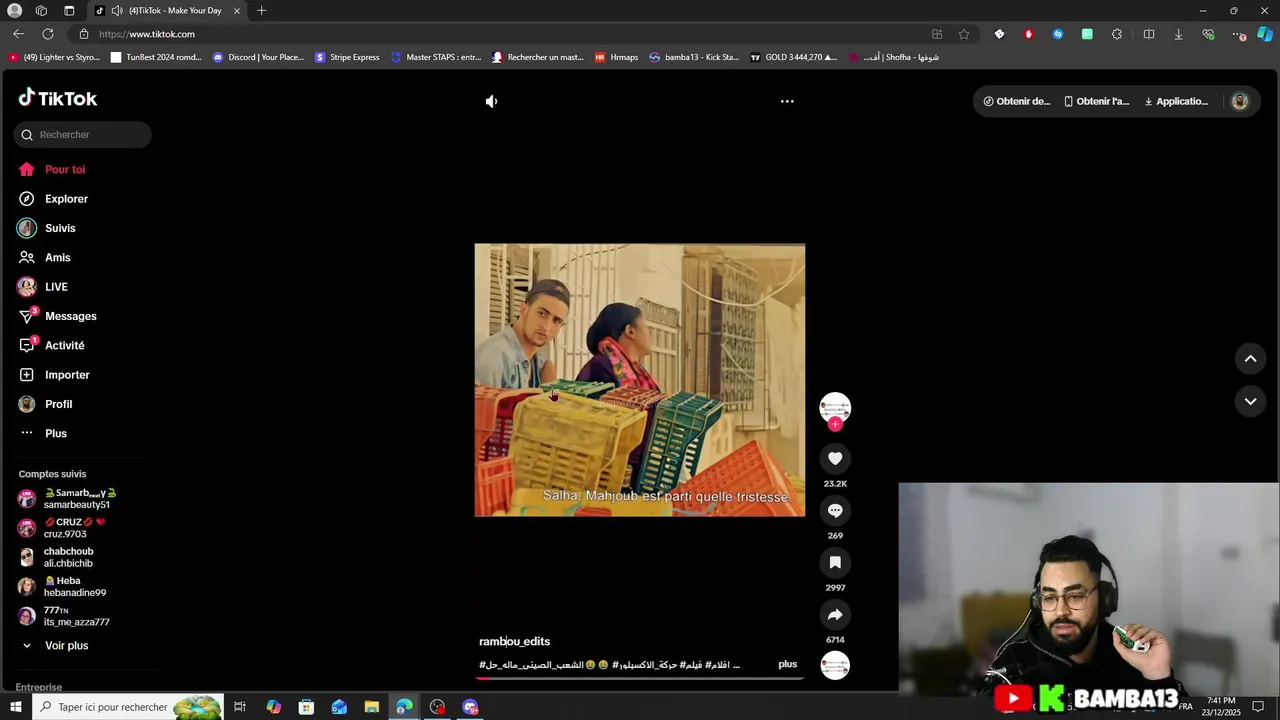Image resolution: width=1280 pixels, height=720 pixels.
Task: Expand caption with plus link
Action: point(788,664)
